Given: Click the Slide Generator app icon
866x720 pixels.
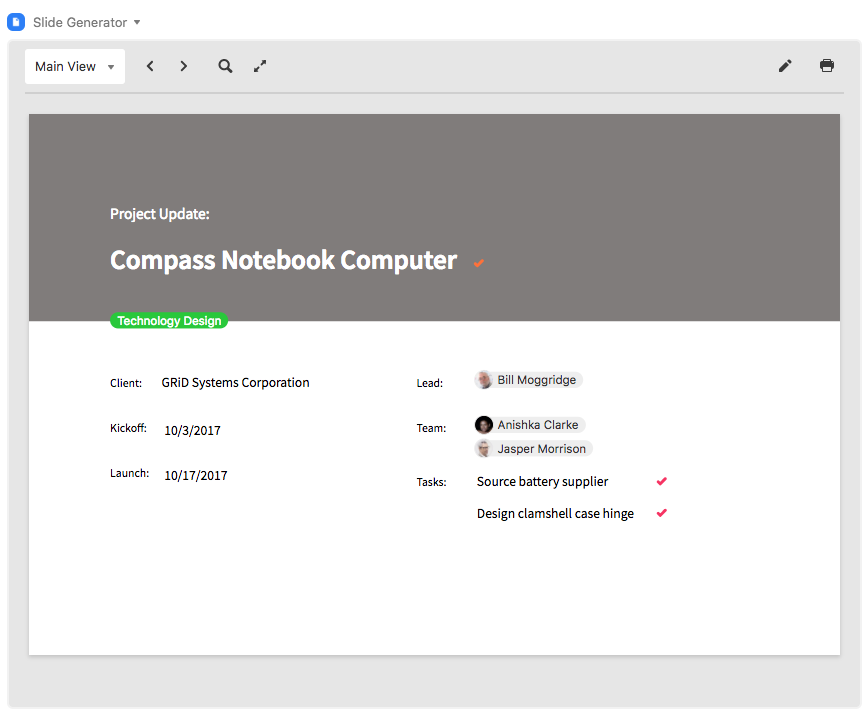Looking at the screenshot, I should pos(16,22).
